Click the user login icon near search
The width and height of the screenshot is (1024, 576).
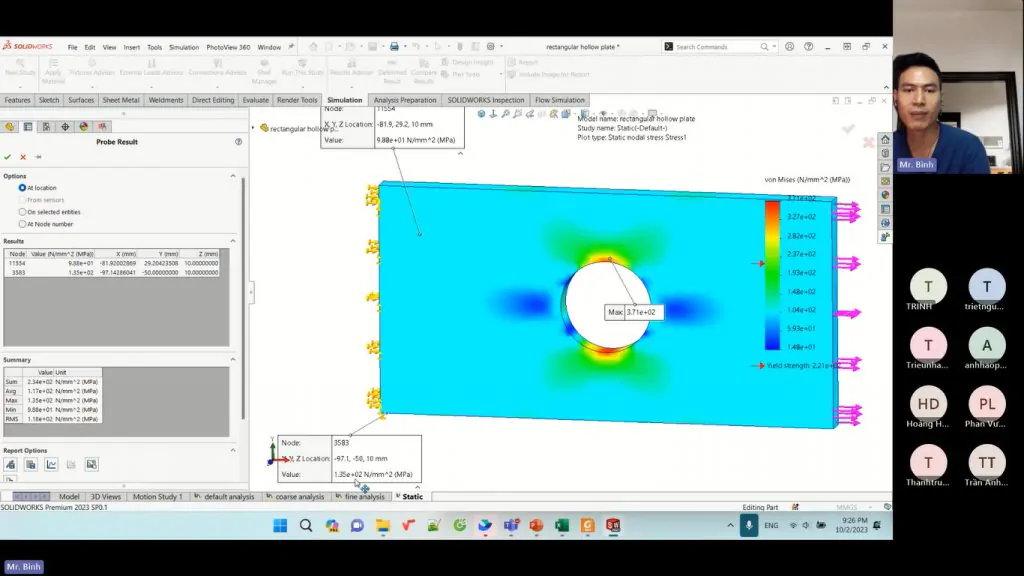790,47
